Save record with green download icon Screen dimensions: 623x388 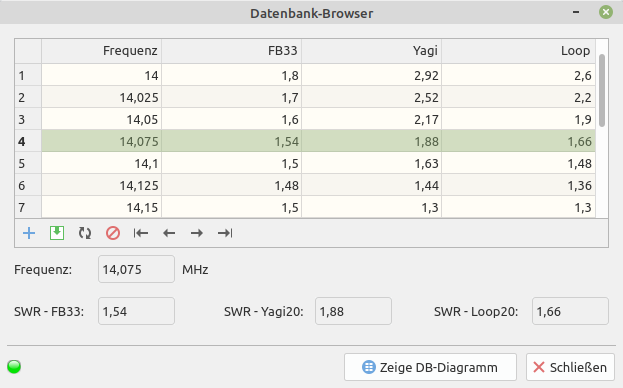point(57,233)
